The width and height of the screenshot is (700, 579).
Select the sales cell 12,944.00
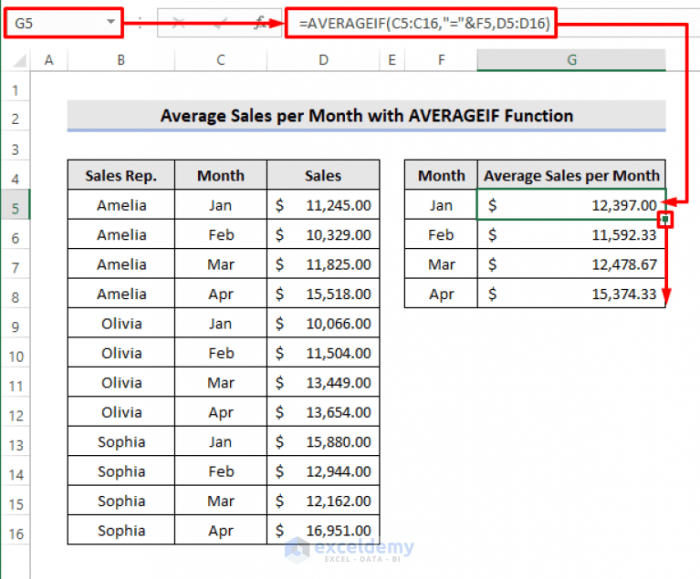click(323, 471)
